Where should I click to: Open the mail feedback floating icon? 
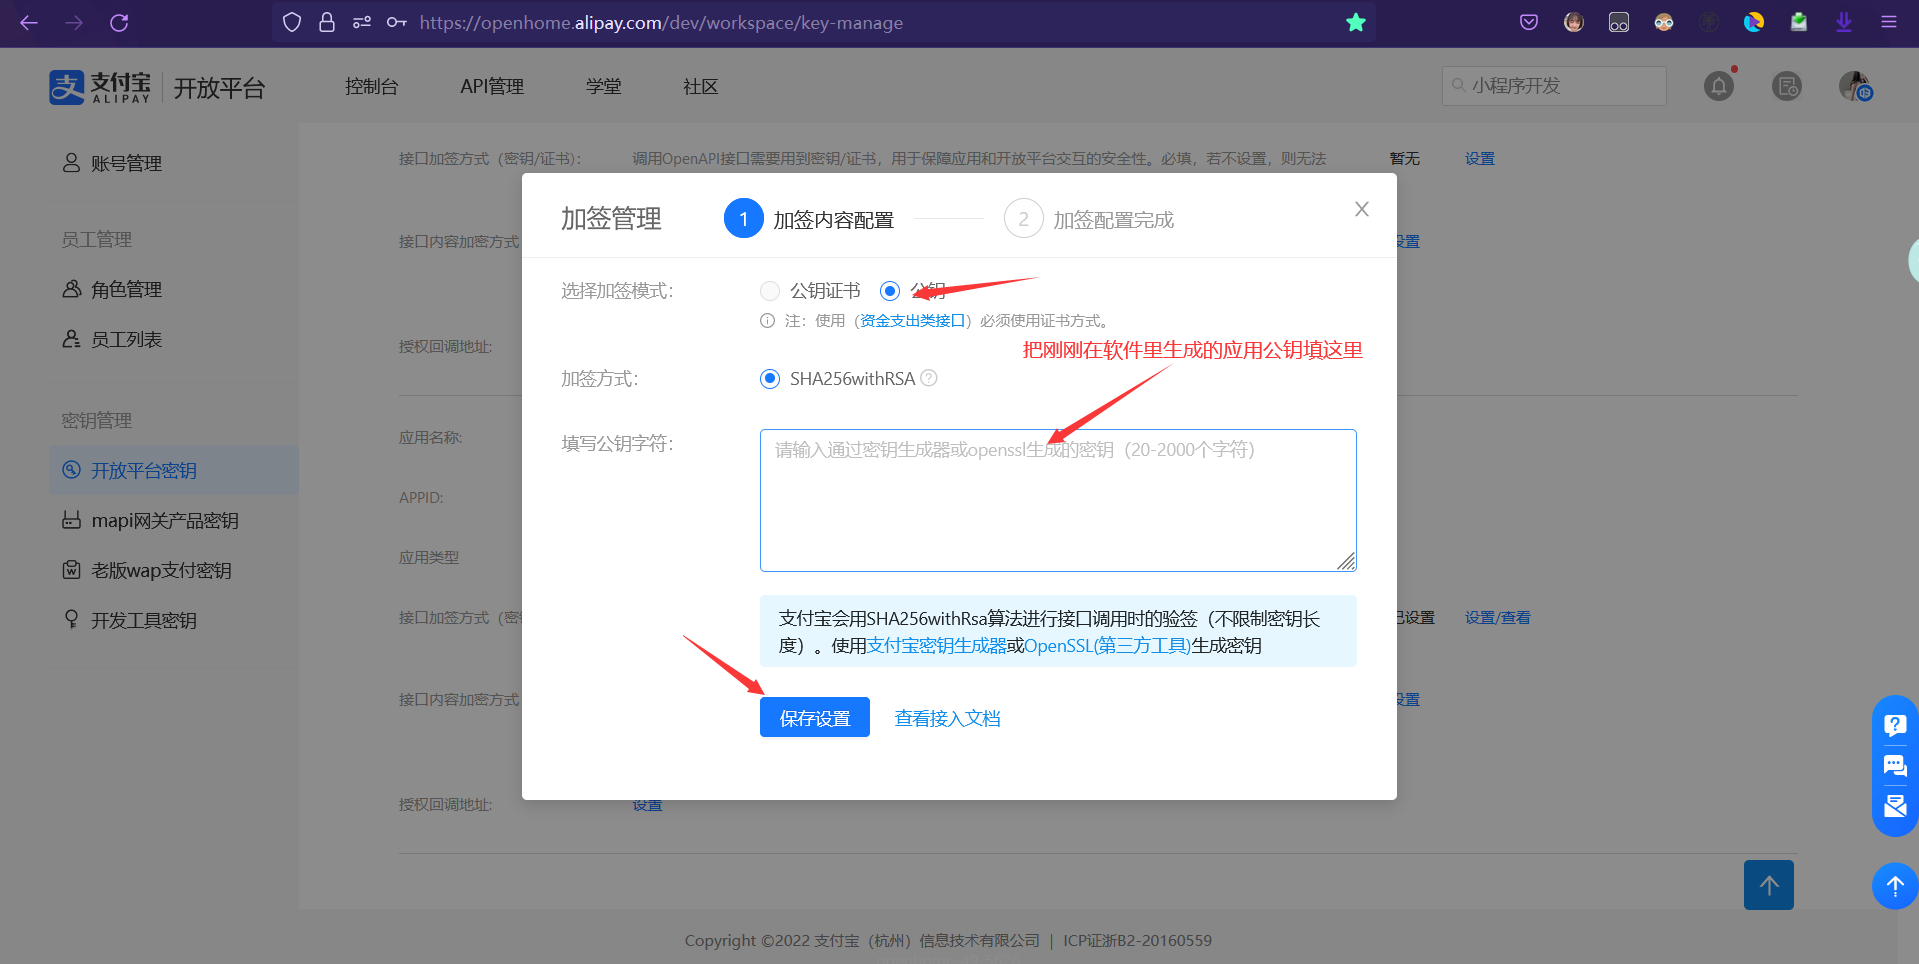pos(1895,806)
